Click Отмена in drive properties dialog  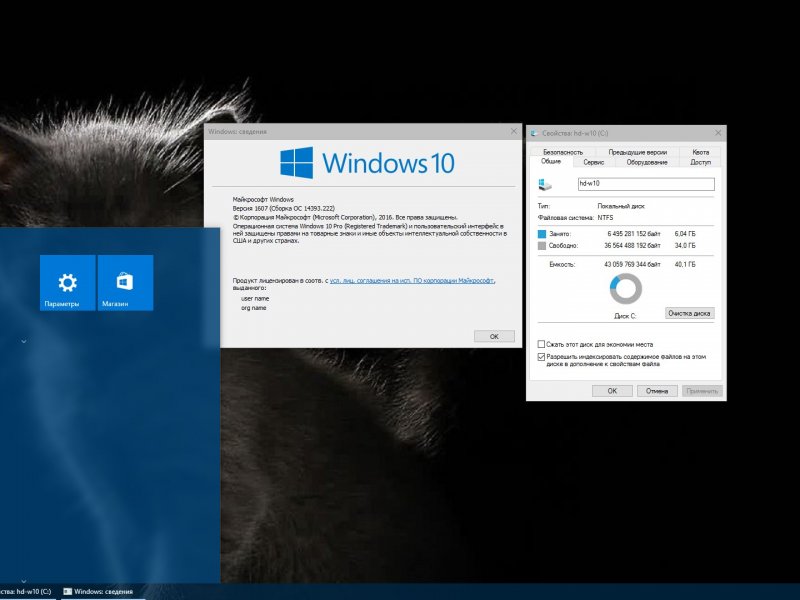point(657,391)
